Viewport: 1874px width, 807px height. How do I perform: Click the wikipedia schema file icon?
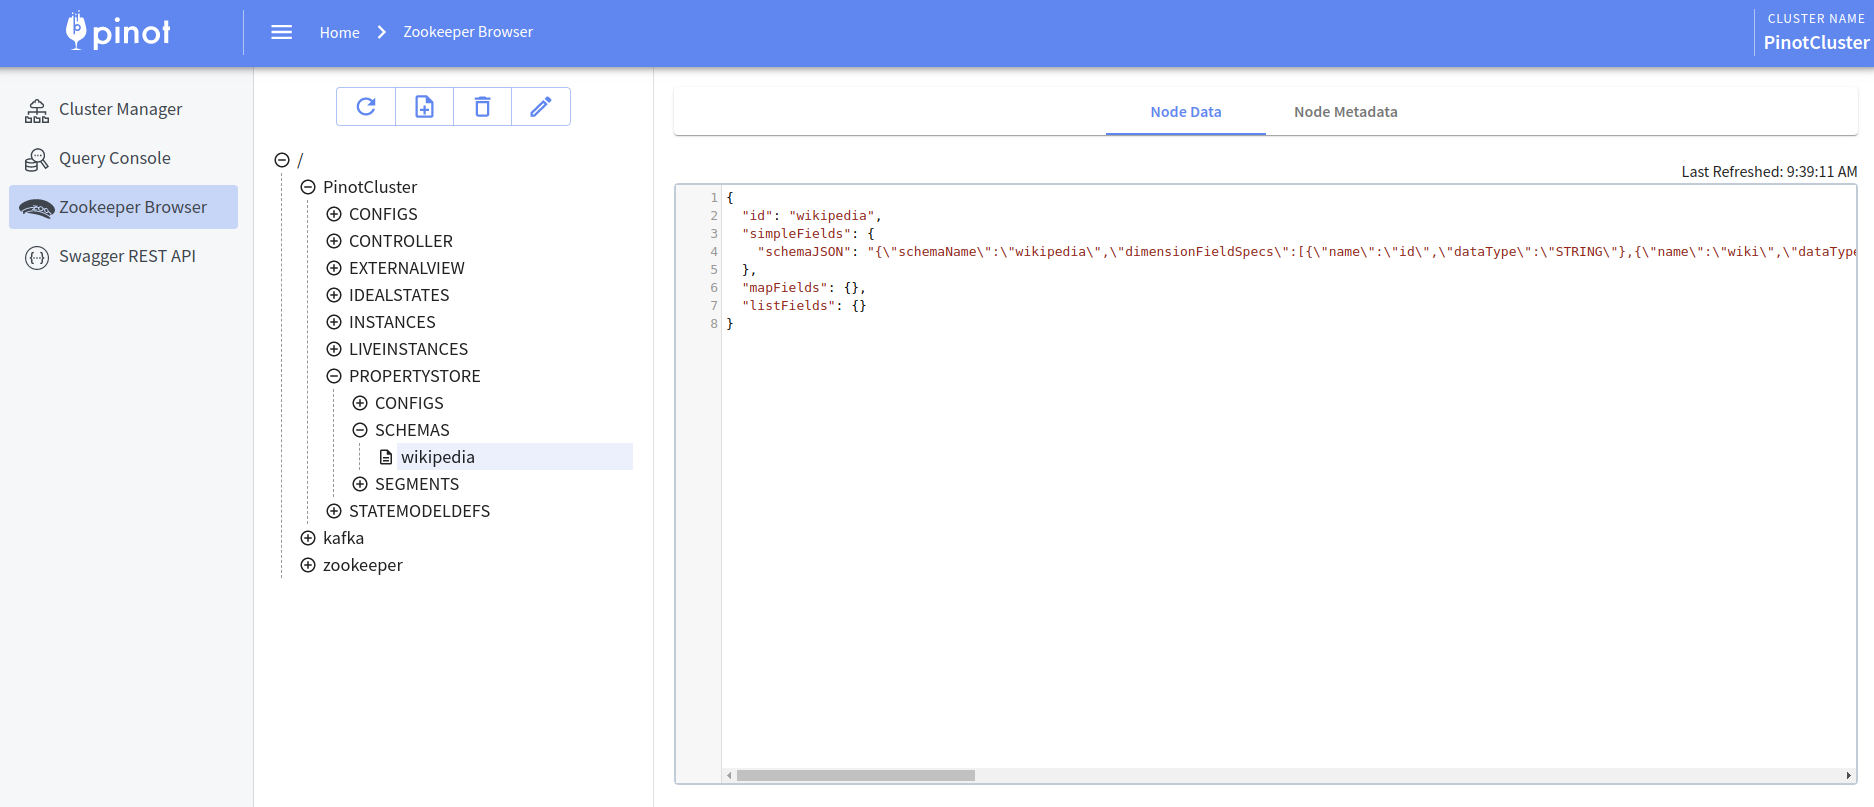pyautogui.click(x=386, y=457)
